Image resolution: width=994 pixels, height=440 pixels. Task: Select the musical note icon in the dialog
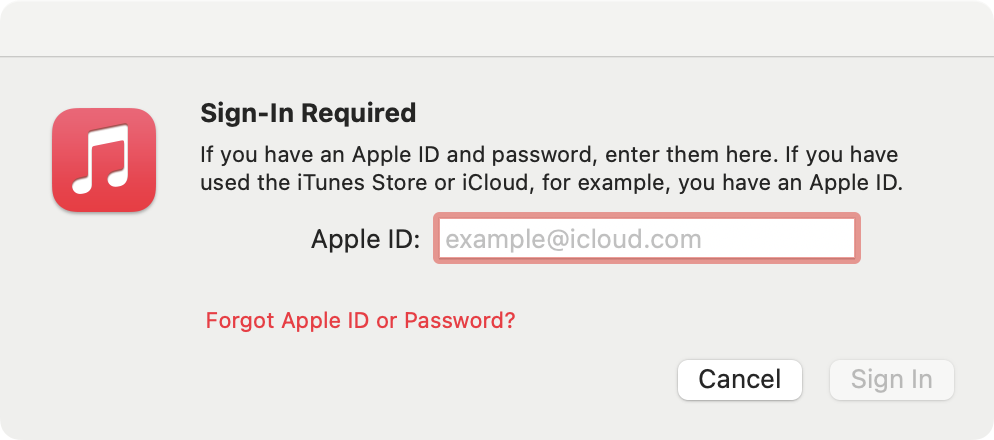tap(104, 161)
